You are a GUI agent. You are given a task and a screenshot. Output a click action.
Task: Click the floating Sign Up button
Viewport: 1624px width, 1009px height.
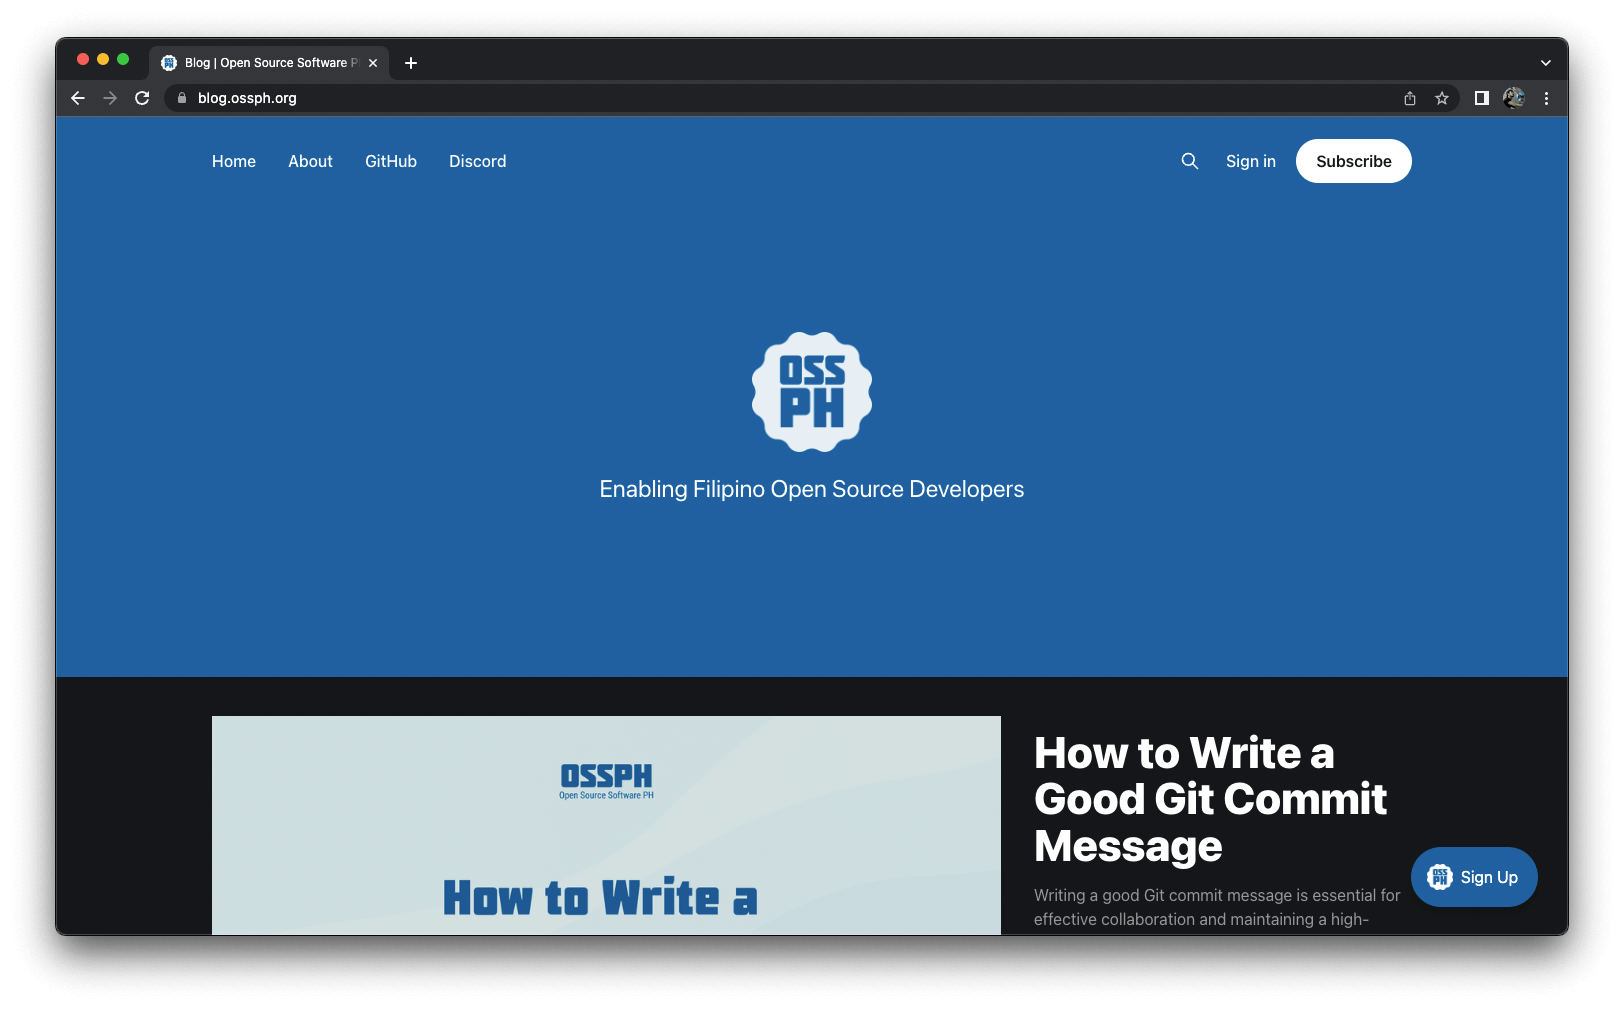[x=1474, y=877]
